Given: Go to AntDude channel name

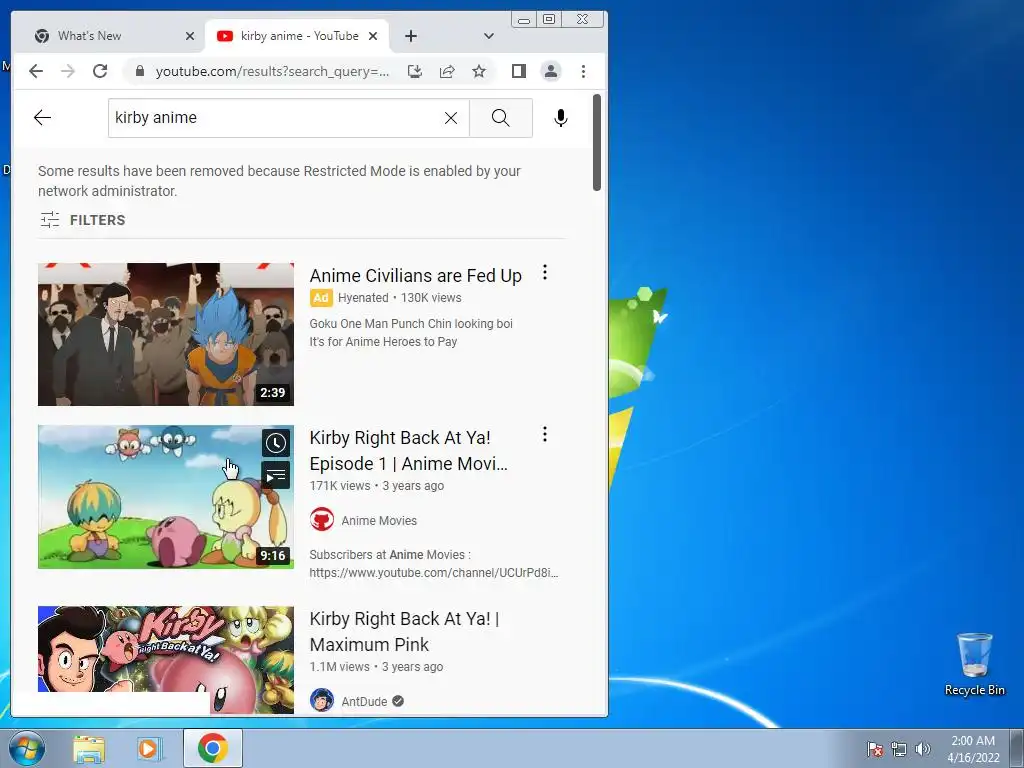Looking at the screenshot, I should [364, 701].
